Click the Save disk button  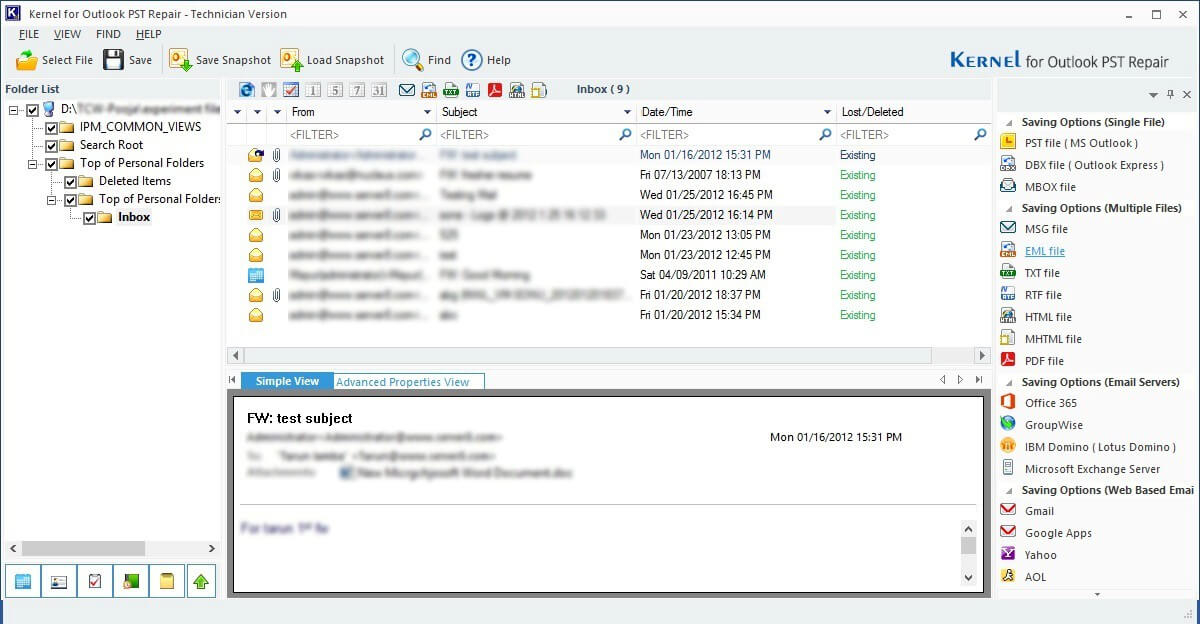(x=128, y=60)
